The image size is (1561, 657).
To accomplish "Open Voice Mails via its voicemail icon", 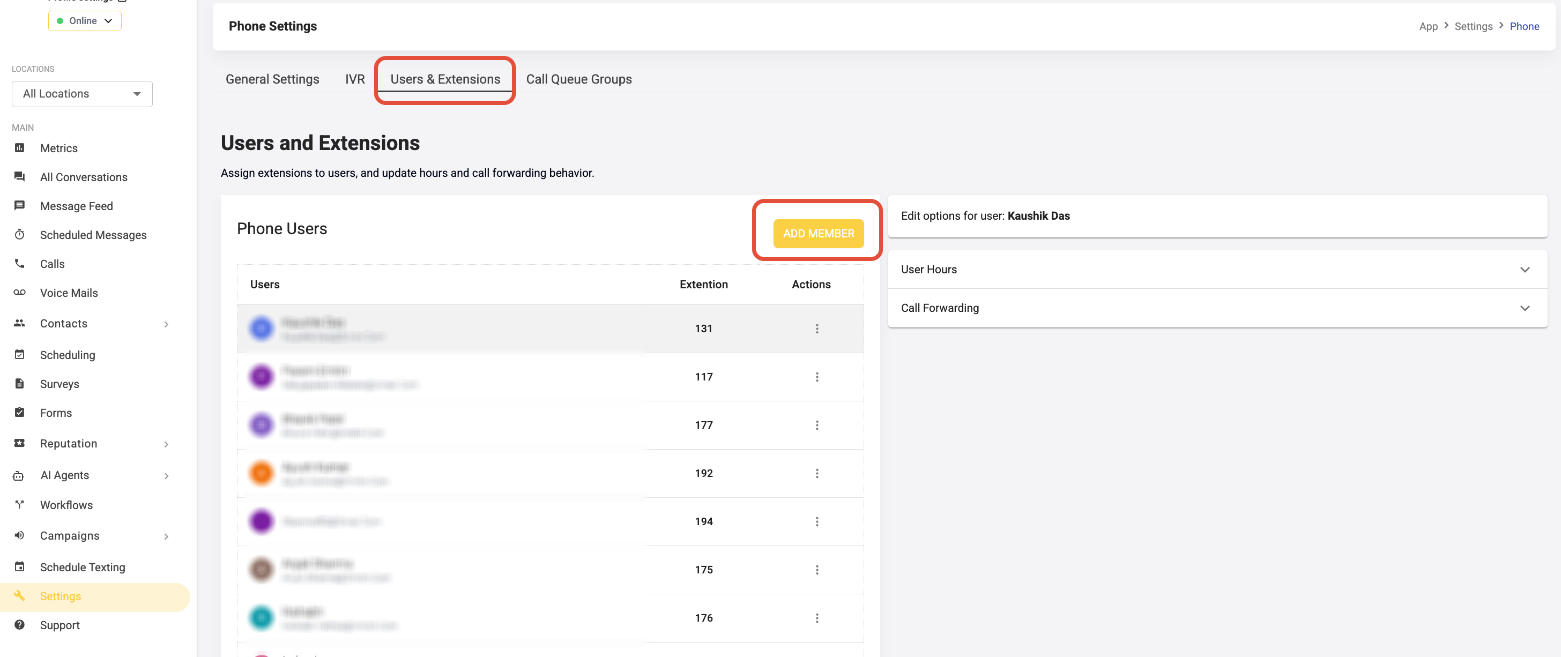I will pos(19,293).
